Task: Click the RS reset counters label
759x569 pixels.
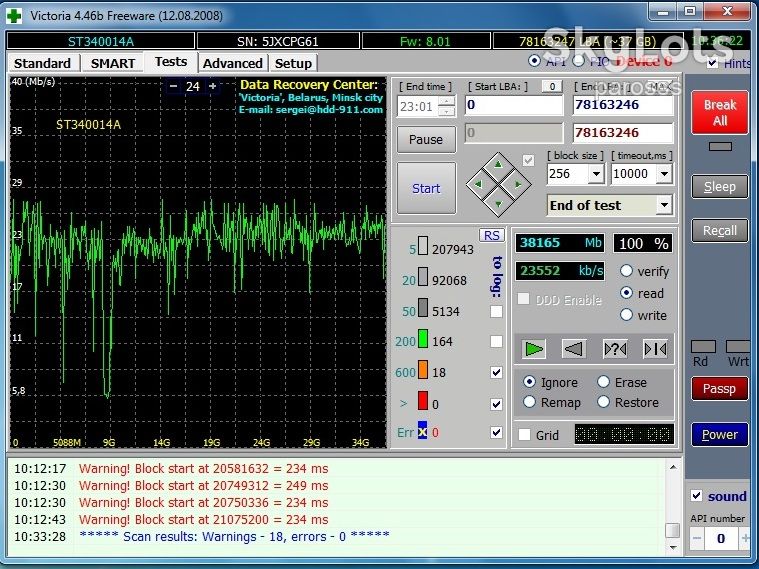Action: click(x=491, y=235)
